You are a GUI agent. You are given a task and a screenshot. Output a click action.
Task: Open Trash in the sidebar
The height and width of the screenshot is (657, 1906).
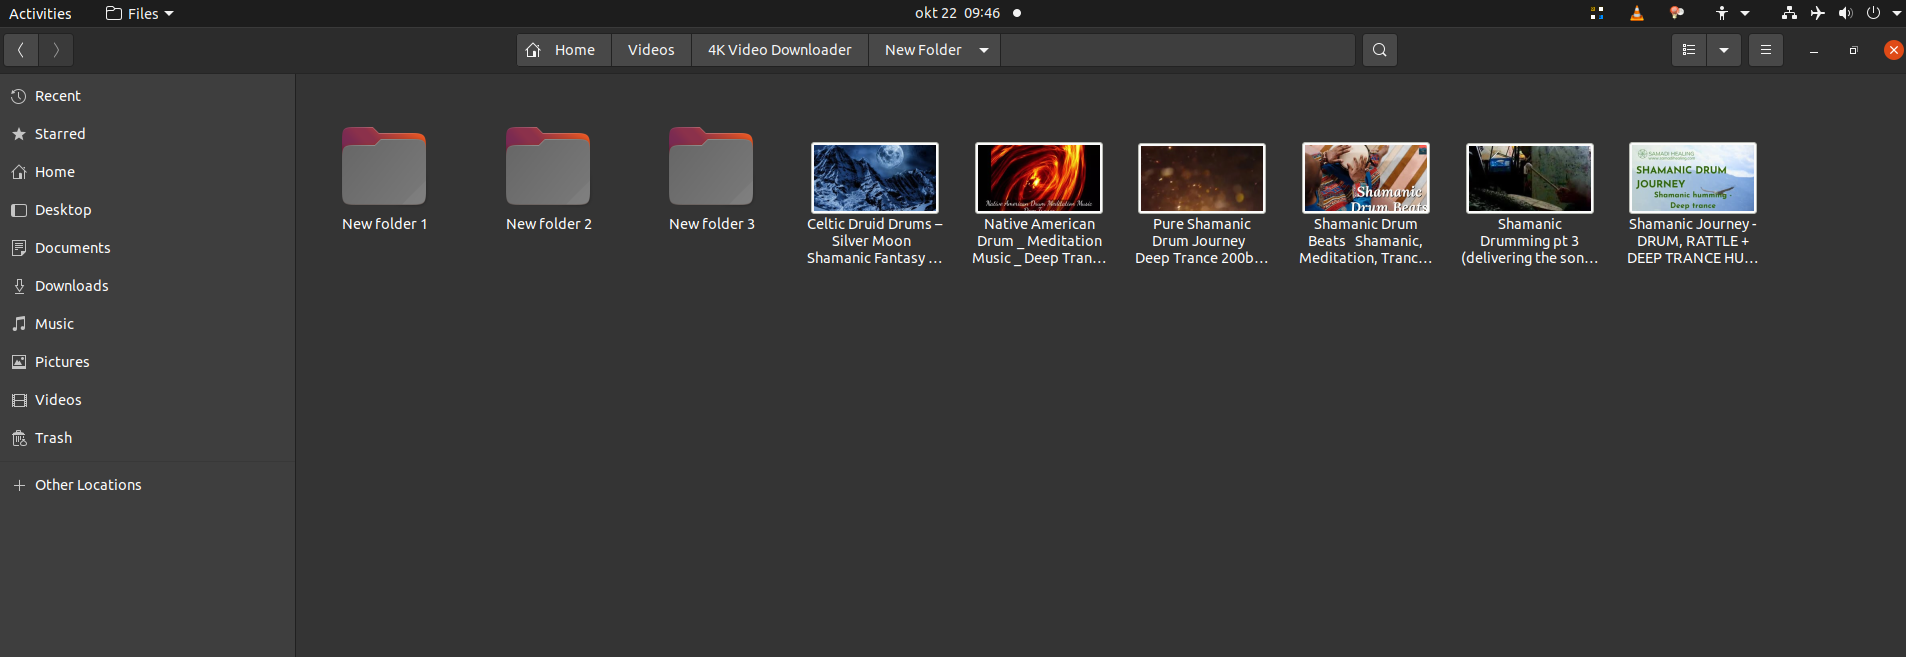tap(53, 438)
